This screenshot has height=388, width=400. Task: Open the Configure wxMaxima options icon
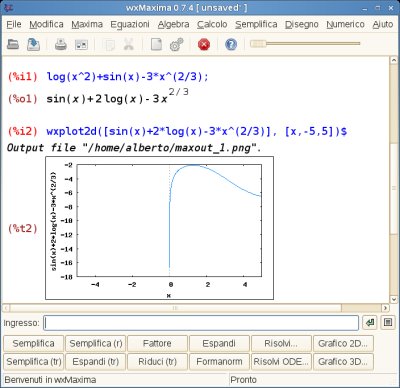(x=81, y=44)
